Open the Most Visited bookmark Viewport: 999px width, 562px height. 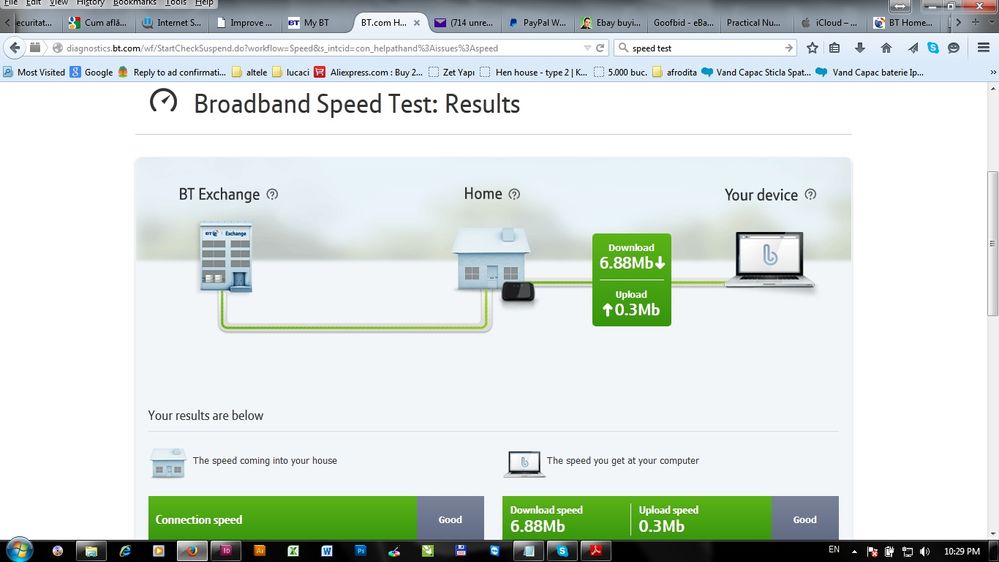coord(34,72)
